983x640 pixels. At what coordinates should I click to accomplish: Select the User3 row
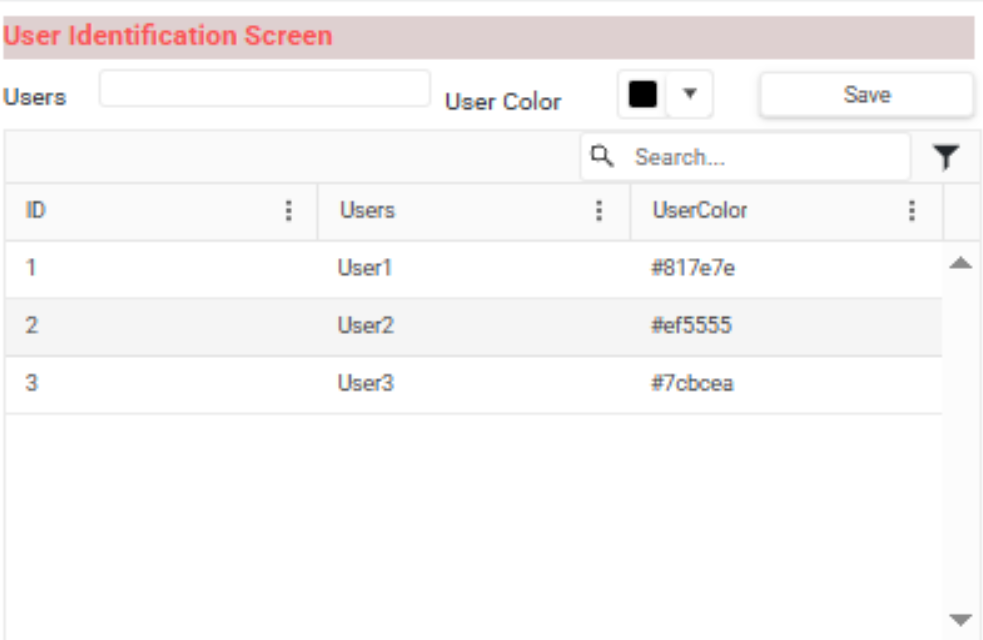click(x=473, y=384)
